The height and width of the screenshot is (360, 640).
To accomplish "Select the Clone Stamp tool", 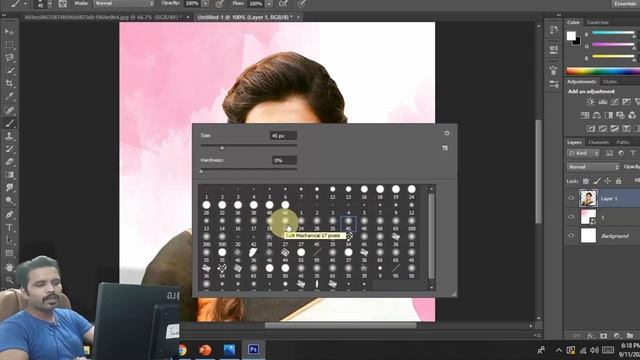I will point(9,136).
